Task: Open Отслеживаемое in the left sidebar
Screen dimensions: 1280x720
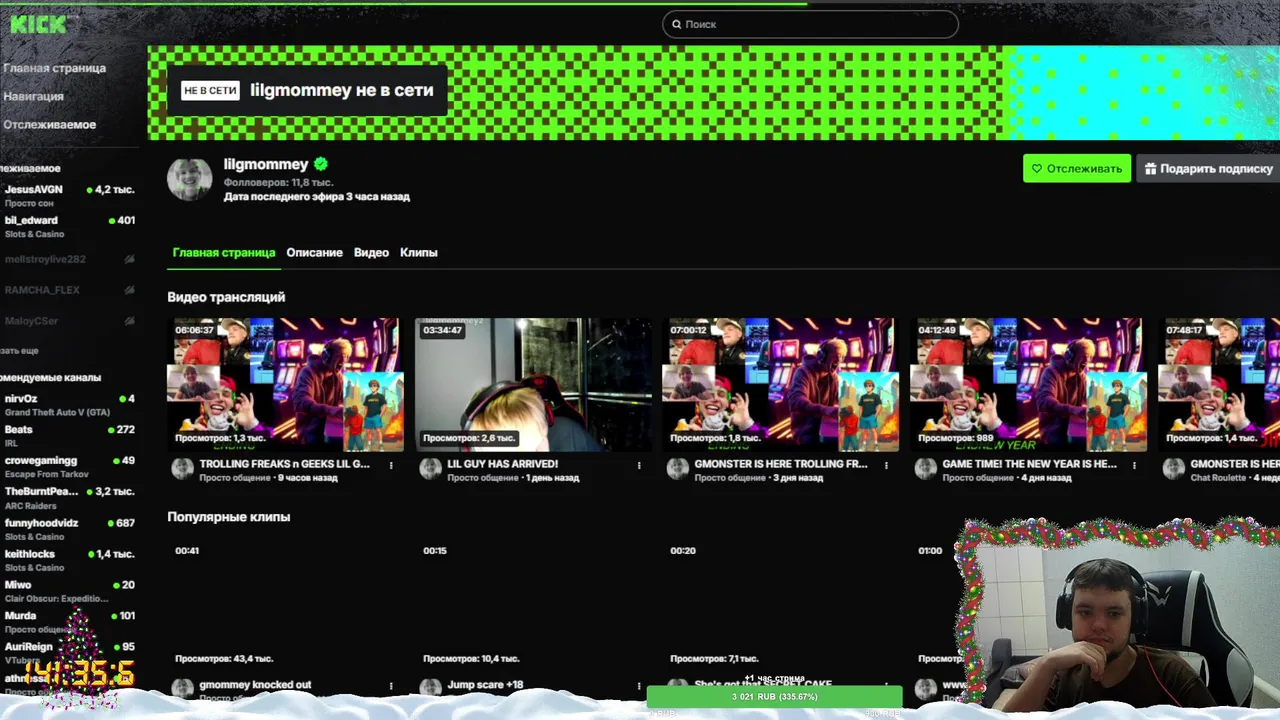Action: click(49, 124)
